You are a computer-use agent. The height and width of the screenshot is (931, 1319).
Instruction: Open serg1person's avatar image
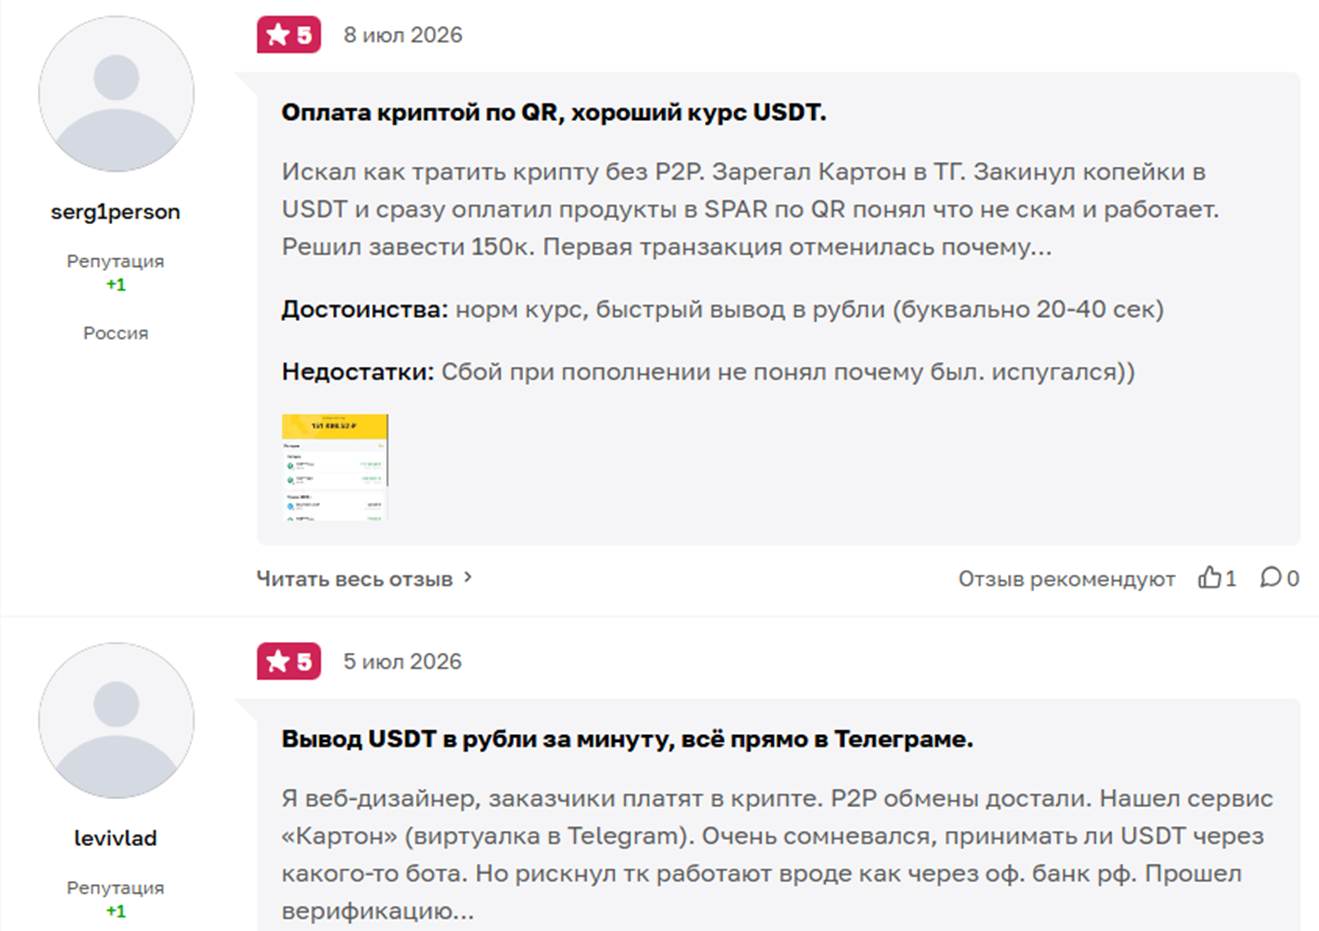pyautogui.click(x=116, y=94)
